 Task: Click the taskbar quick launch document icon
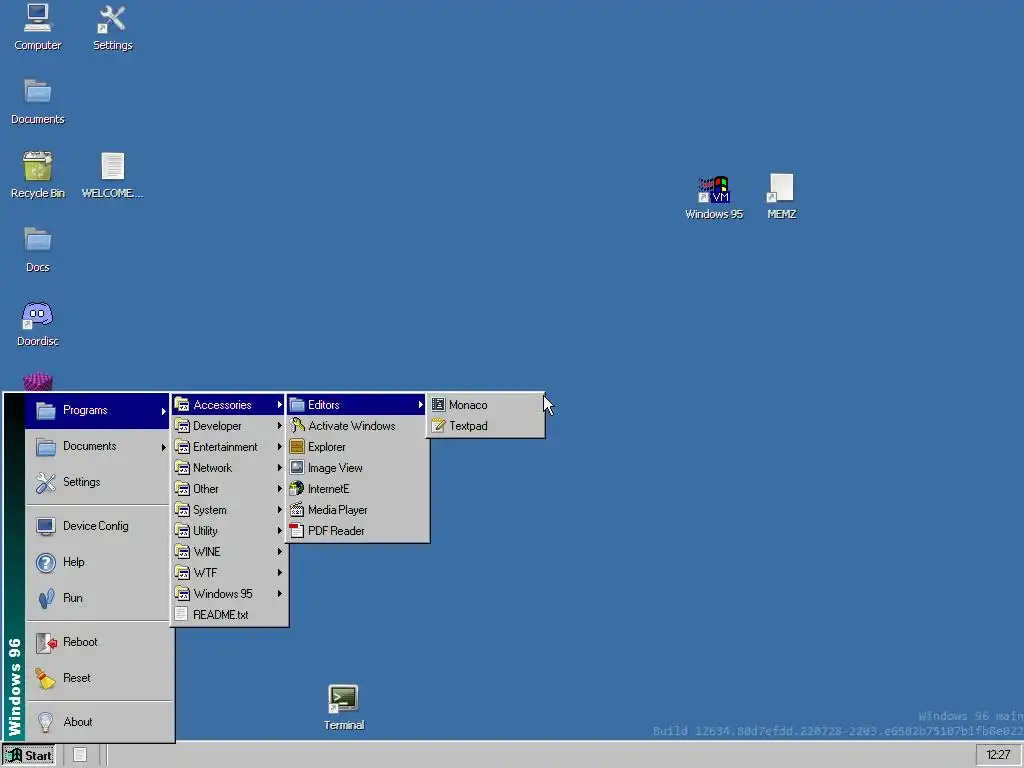80,755
